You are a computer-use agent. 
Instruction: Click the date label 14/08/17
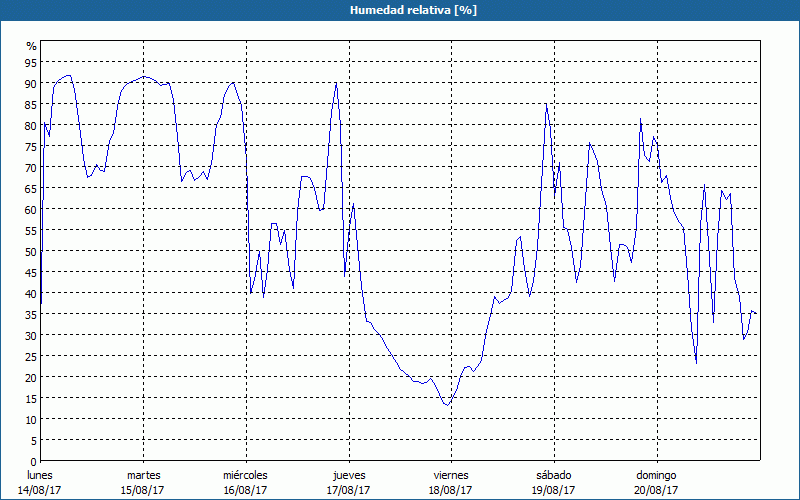coord(40,490)
